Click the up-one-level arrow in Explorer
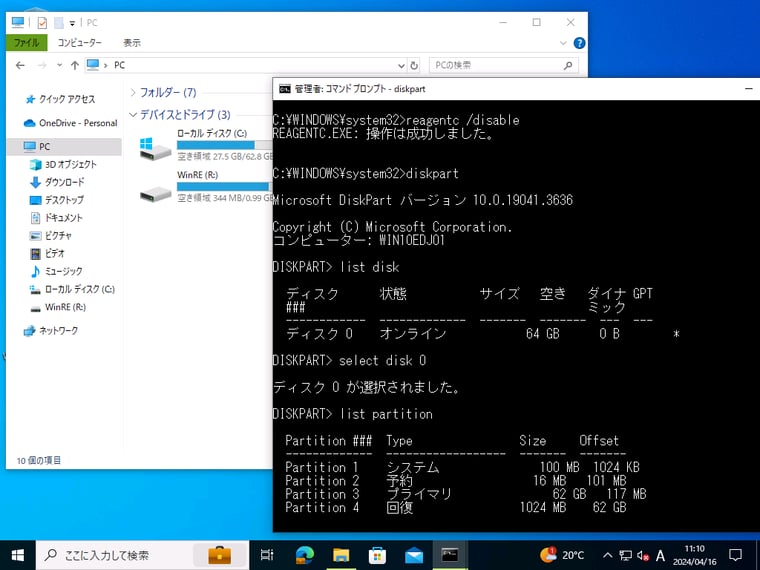Viewport: 760px width, 570px height. pyautogui.click(x=75, y=65)
